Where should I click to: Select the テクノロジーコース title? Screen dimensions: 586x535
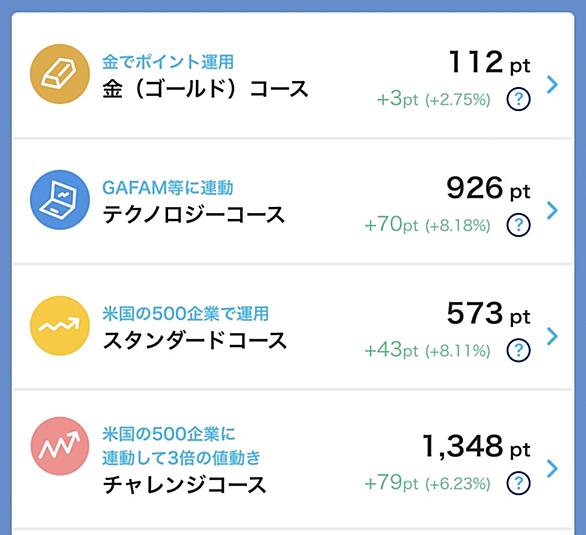point(194,215)
